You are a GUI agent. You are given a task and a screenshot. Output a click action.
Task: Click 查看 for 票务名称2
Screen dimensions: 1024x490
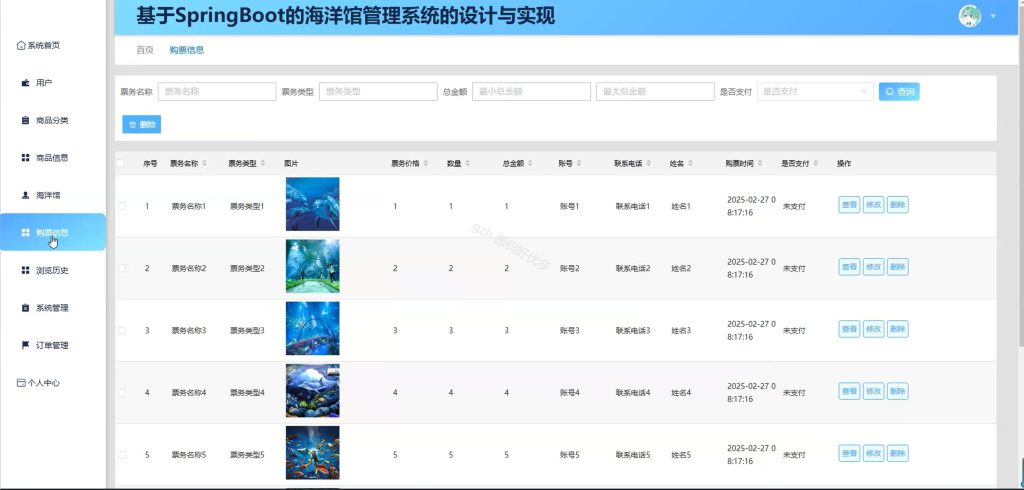click(x=849, y=267)
